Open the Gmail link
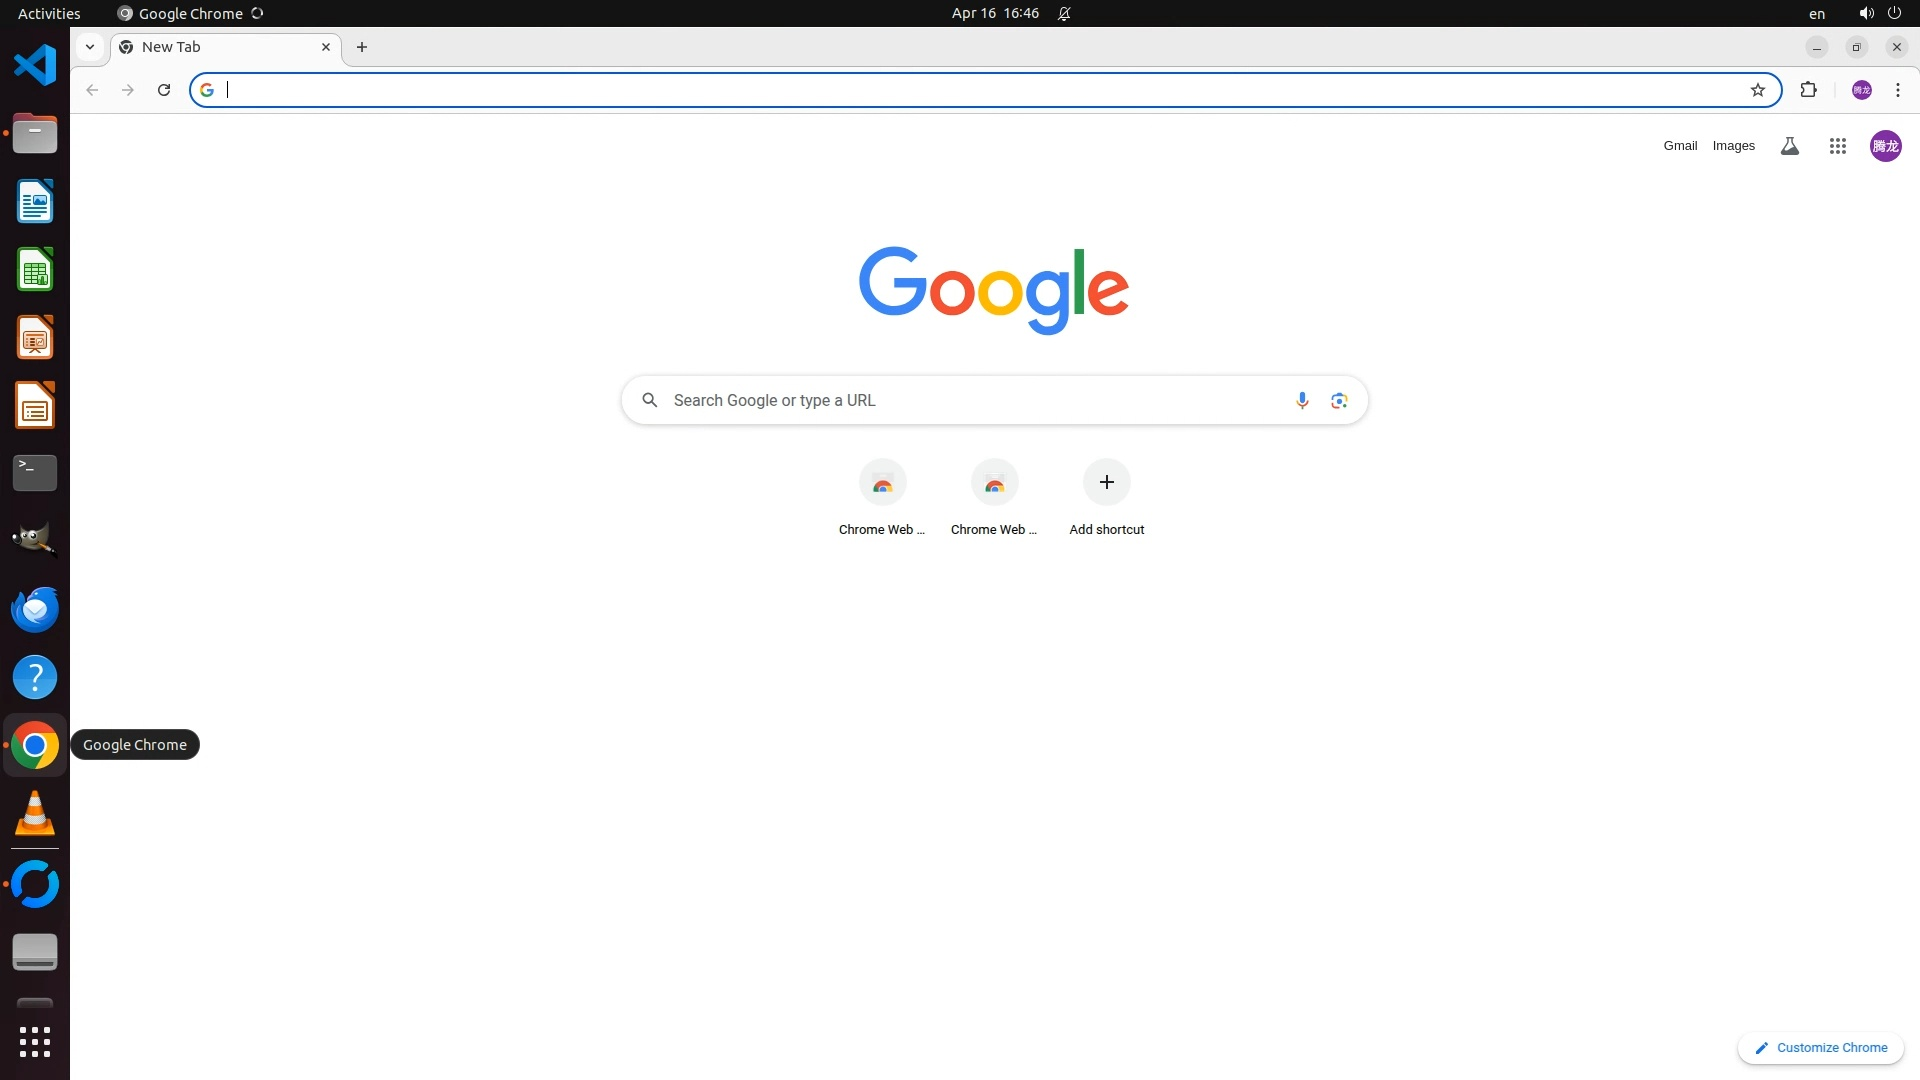The height and width of the screenshot is (1080, 1920). tap(1680, 146)
